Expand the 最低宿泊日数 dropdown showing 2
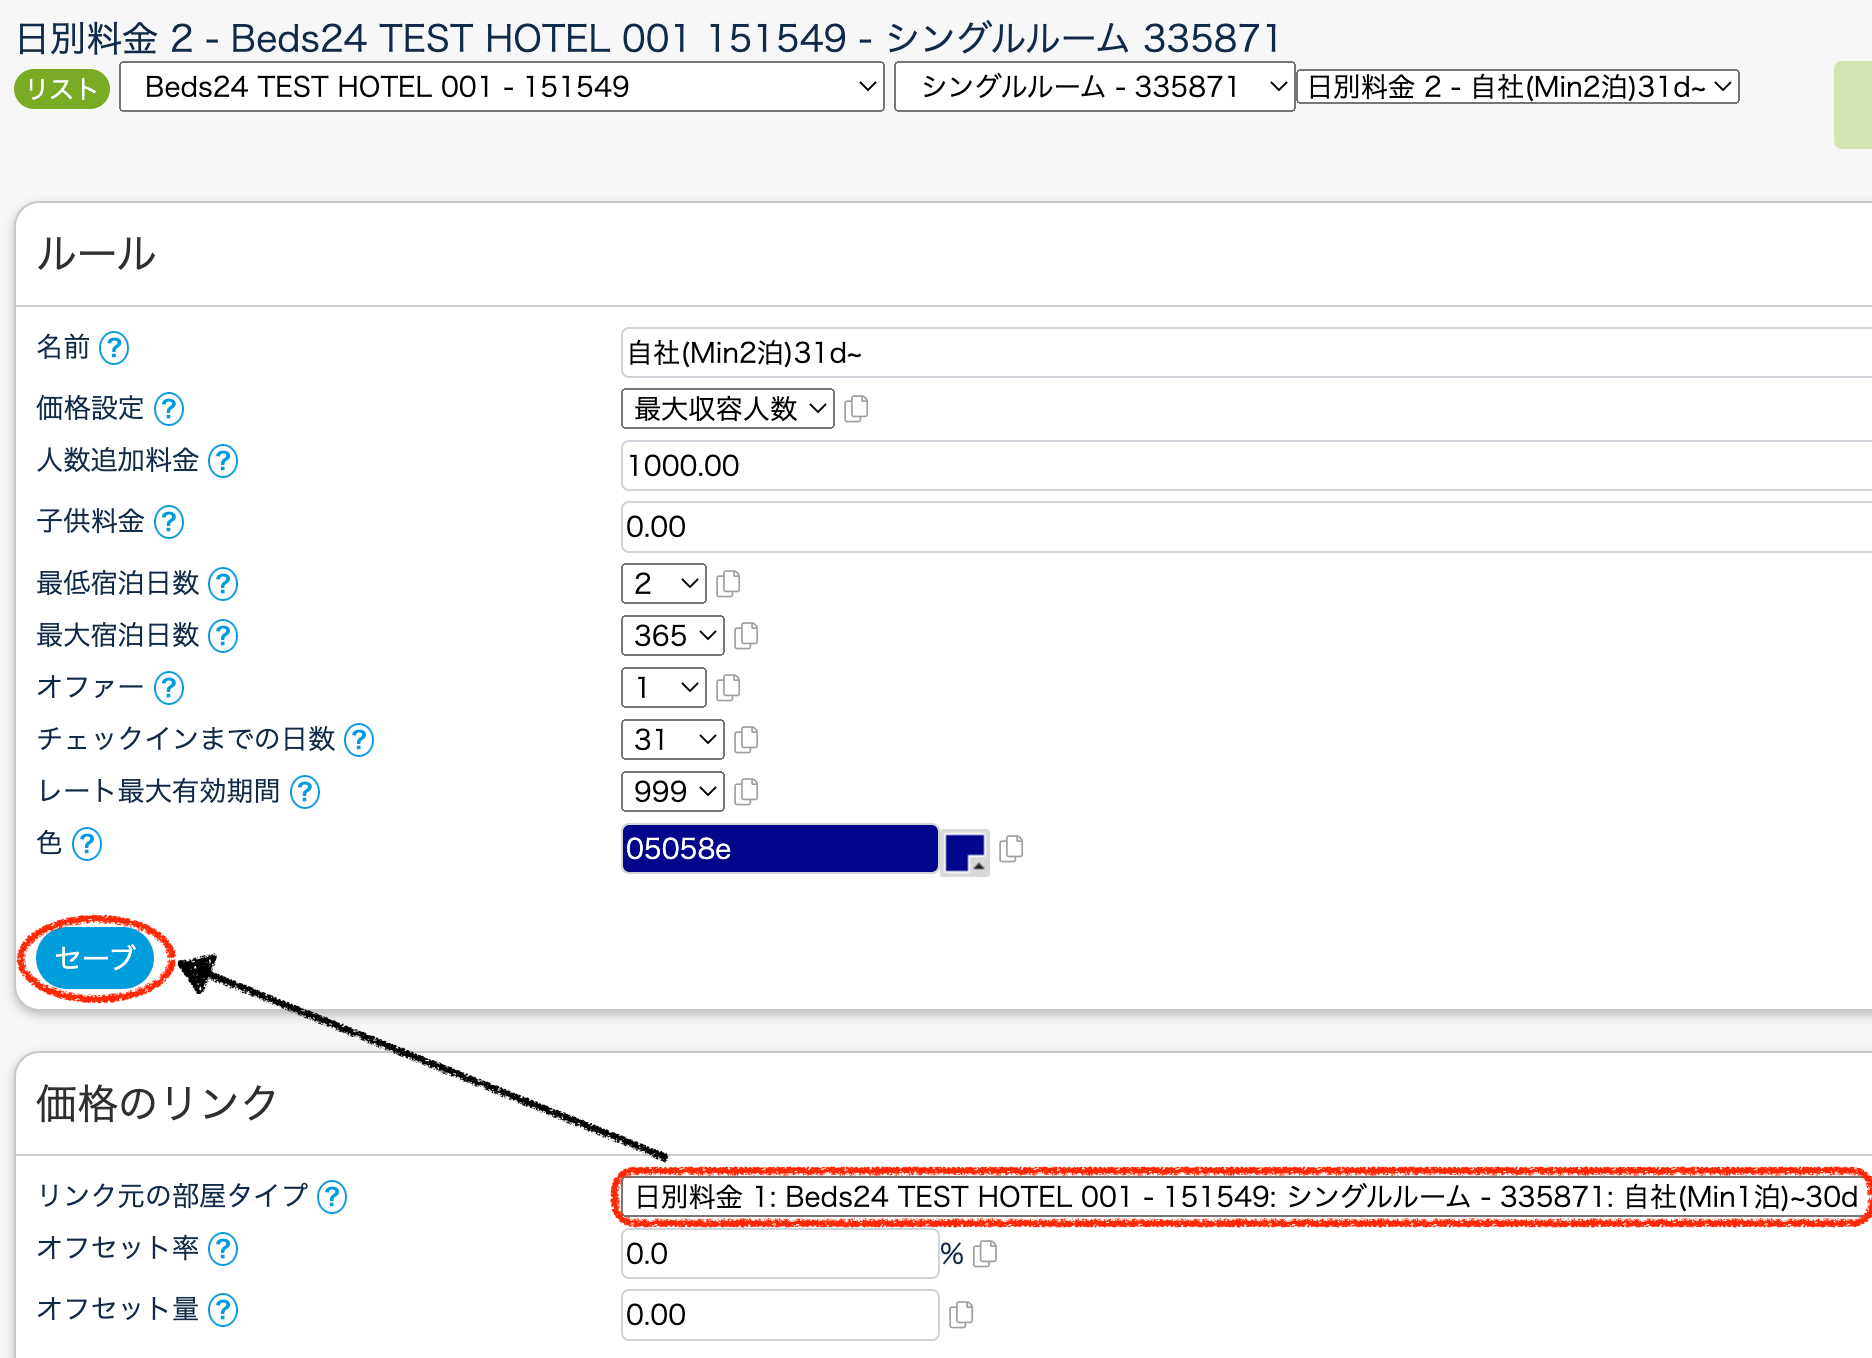This screenshot has width=1872, height=1358. [x=663, y=584]
